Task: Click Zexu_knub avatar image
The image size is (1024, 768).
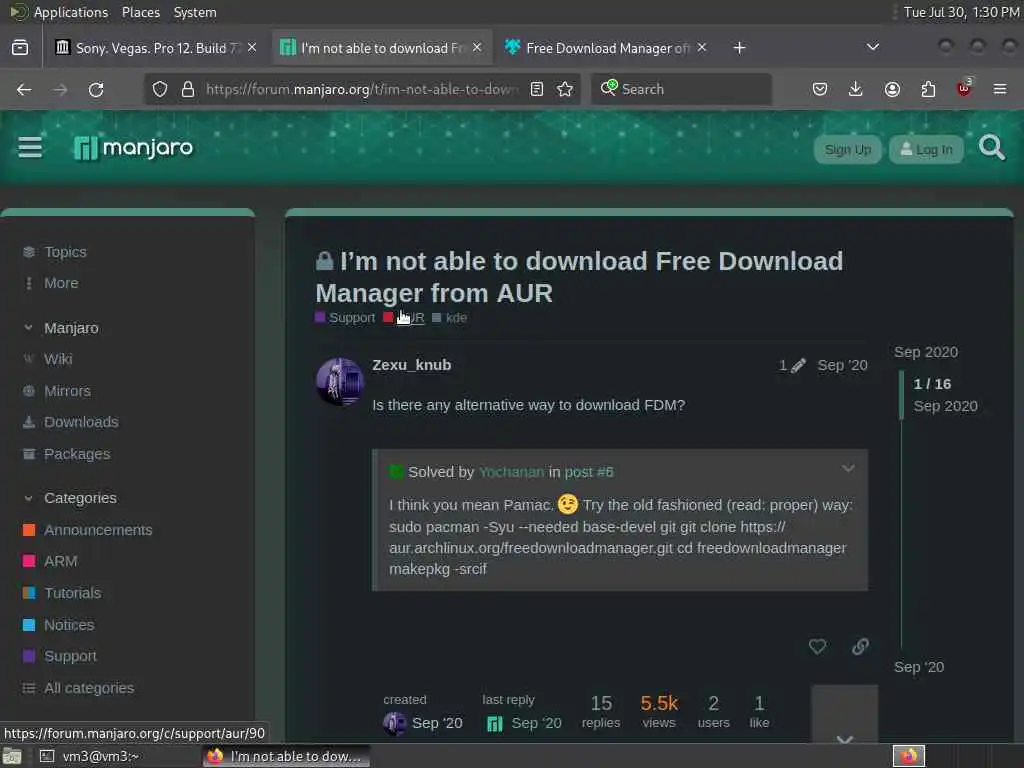Action: (340, 381)
